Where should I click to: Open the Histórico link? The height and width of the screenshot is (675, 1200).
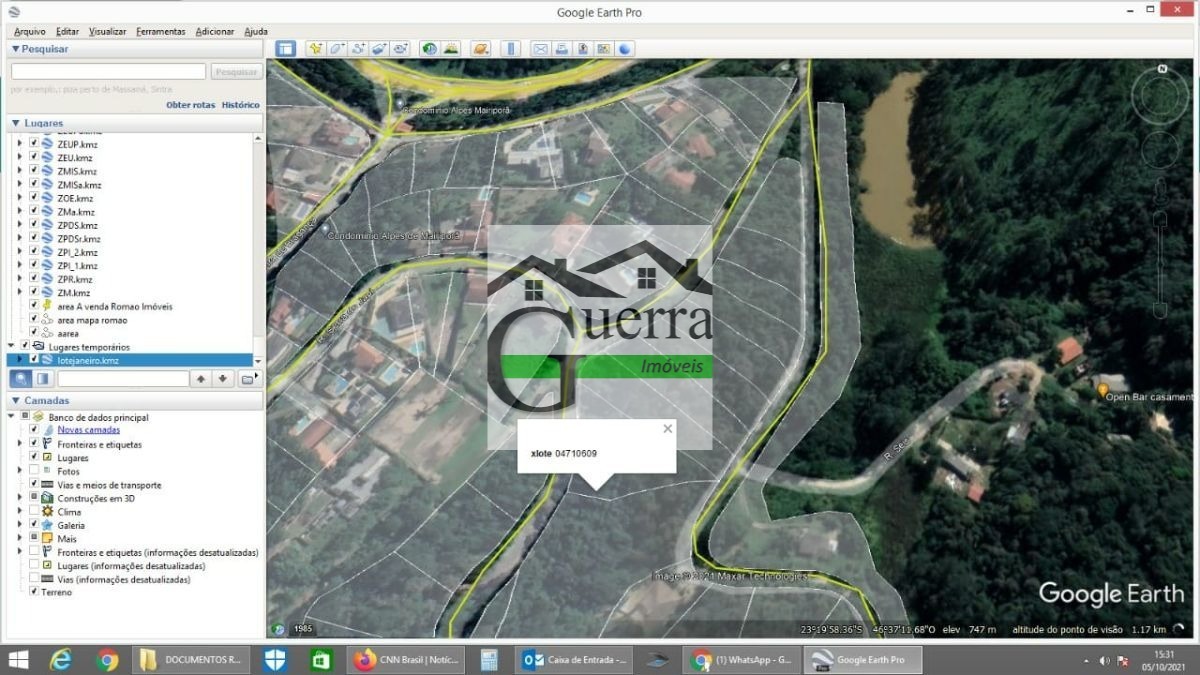tap(240, 105)
